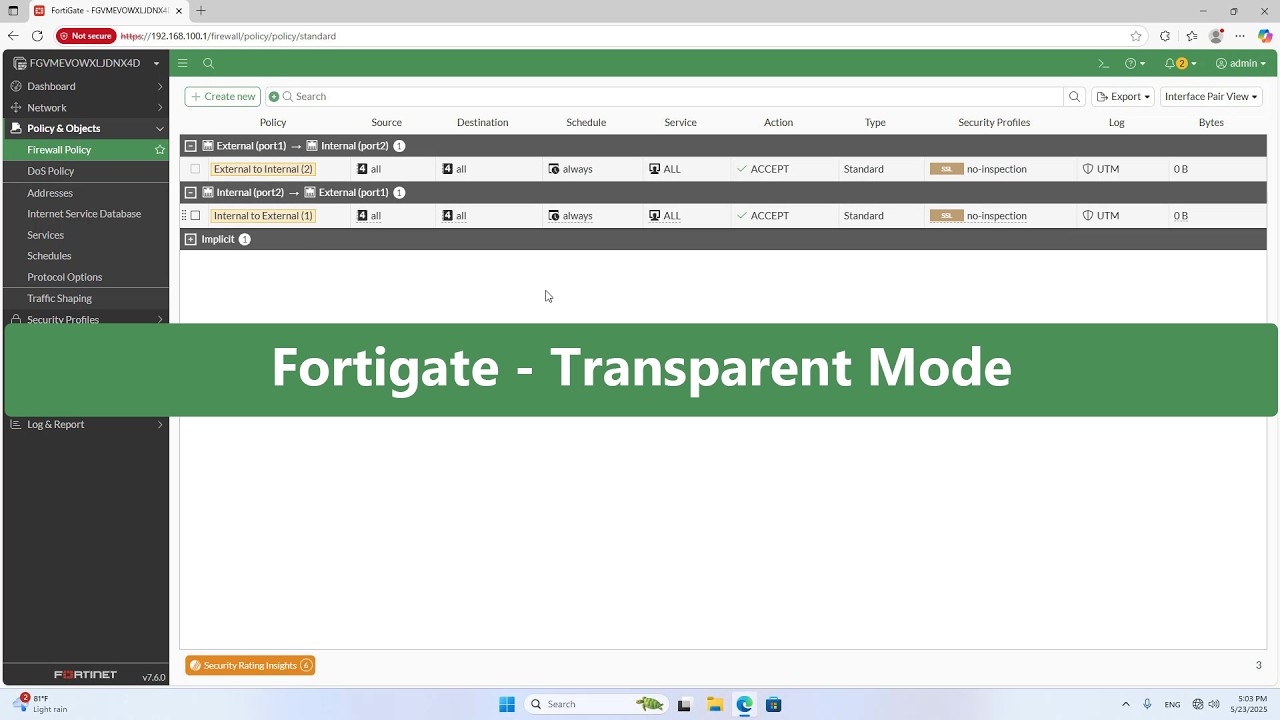Favorite Firewall Policy with the star icon
Screen dimensions: 1280x720
159,150
